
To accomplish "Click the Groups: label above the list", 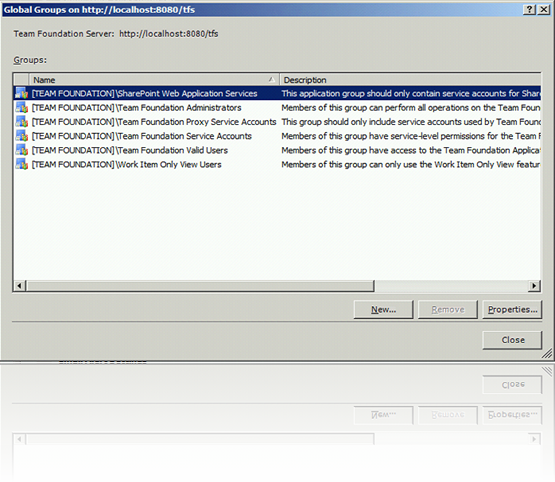I will click(x=30, y=60).
